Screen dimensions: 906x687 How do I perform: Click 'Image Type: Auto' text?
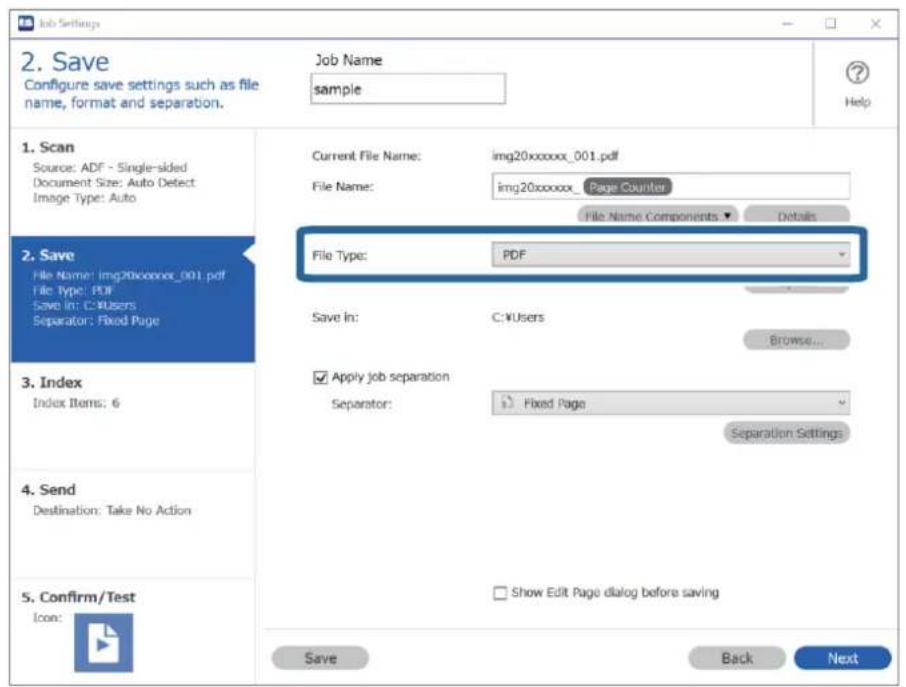[x=84, y=198]
